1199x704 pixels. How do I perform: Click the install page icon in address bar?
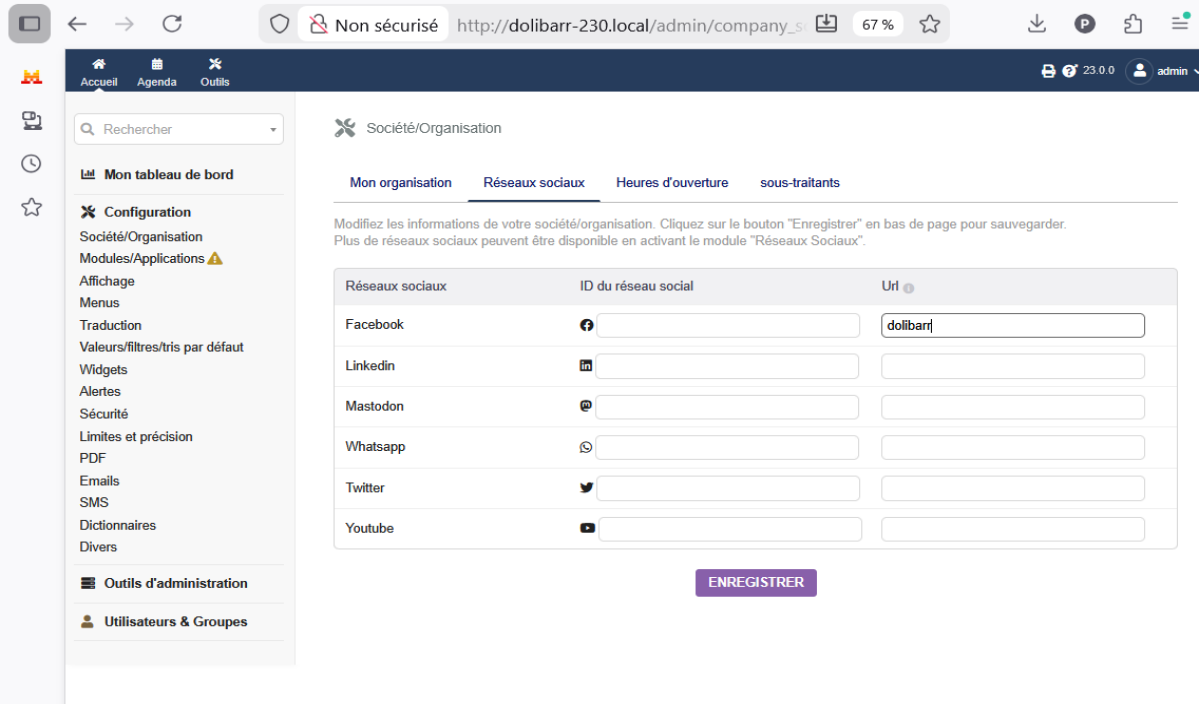[827, 24]
